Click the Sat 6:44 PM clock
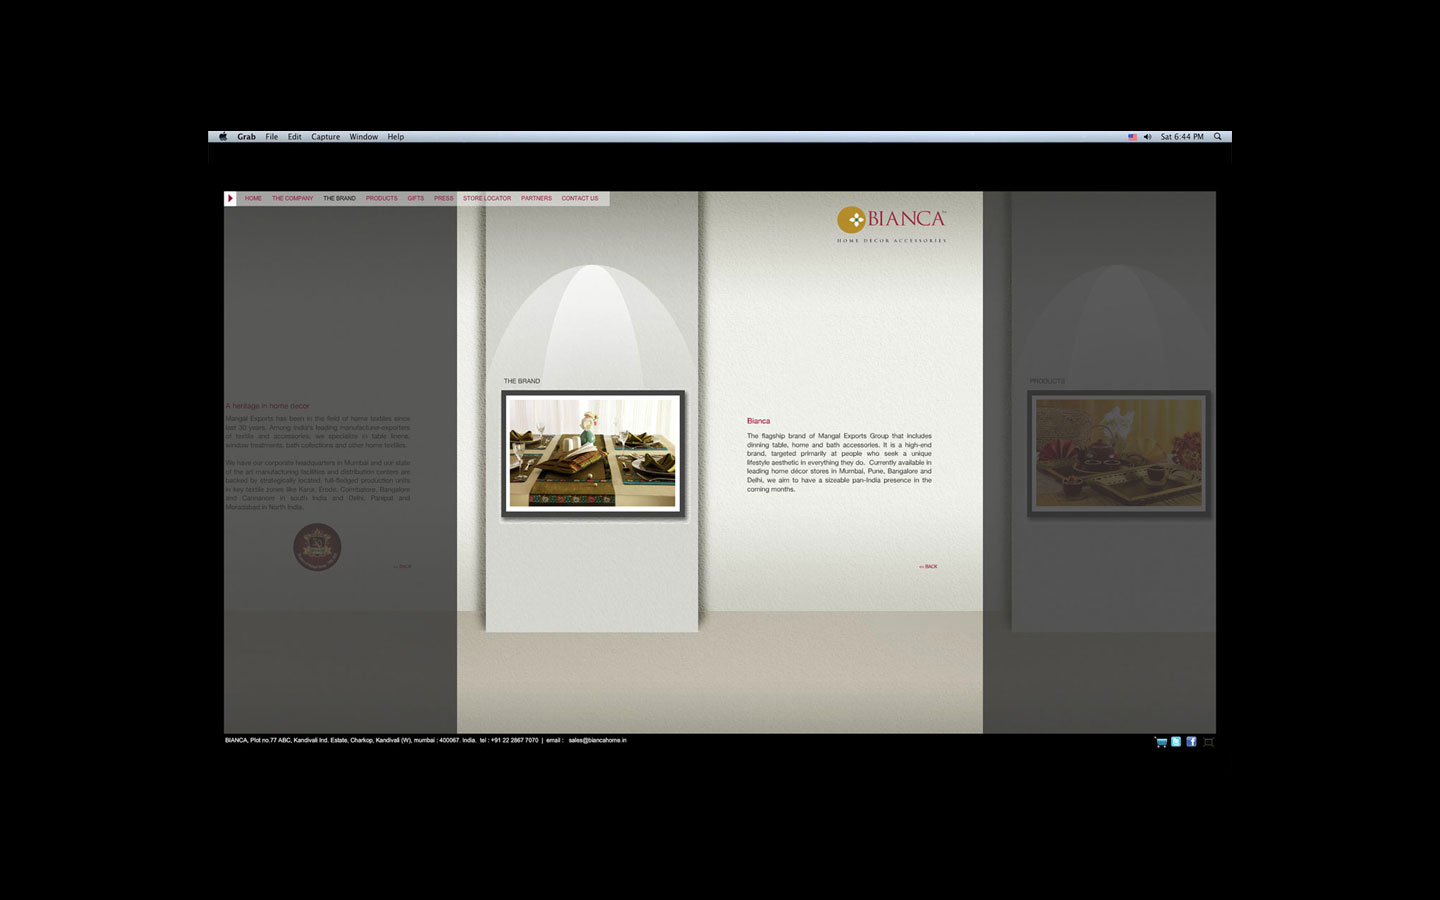Viewport: 1440px width, 900px height. (x=1182, y=137)
